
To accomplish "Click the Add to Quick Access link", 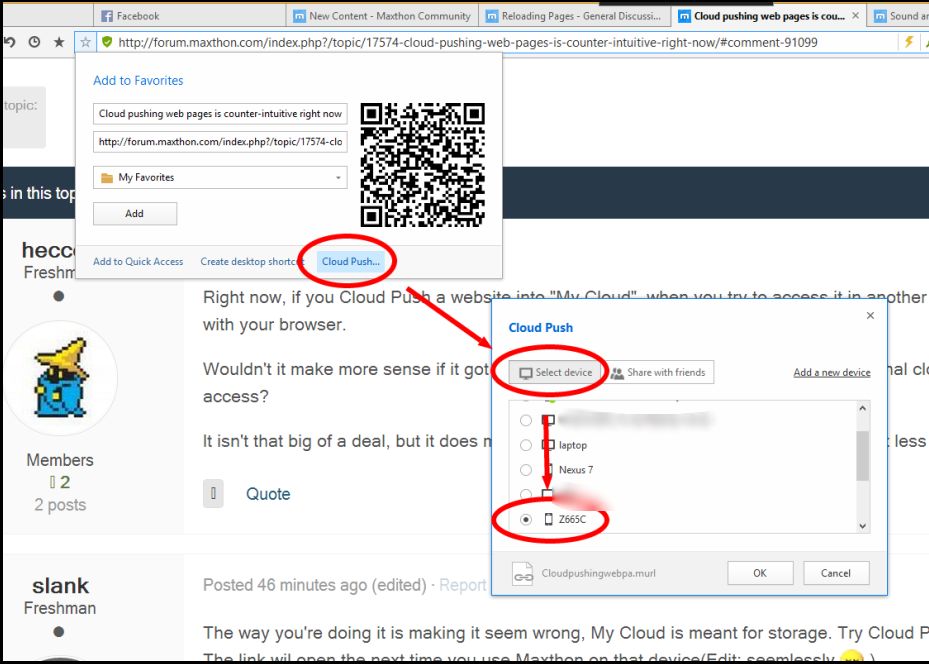I will (138, 261).
